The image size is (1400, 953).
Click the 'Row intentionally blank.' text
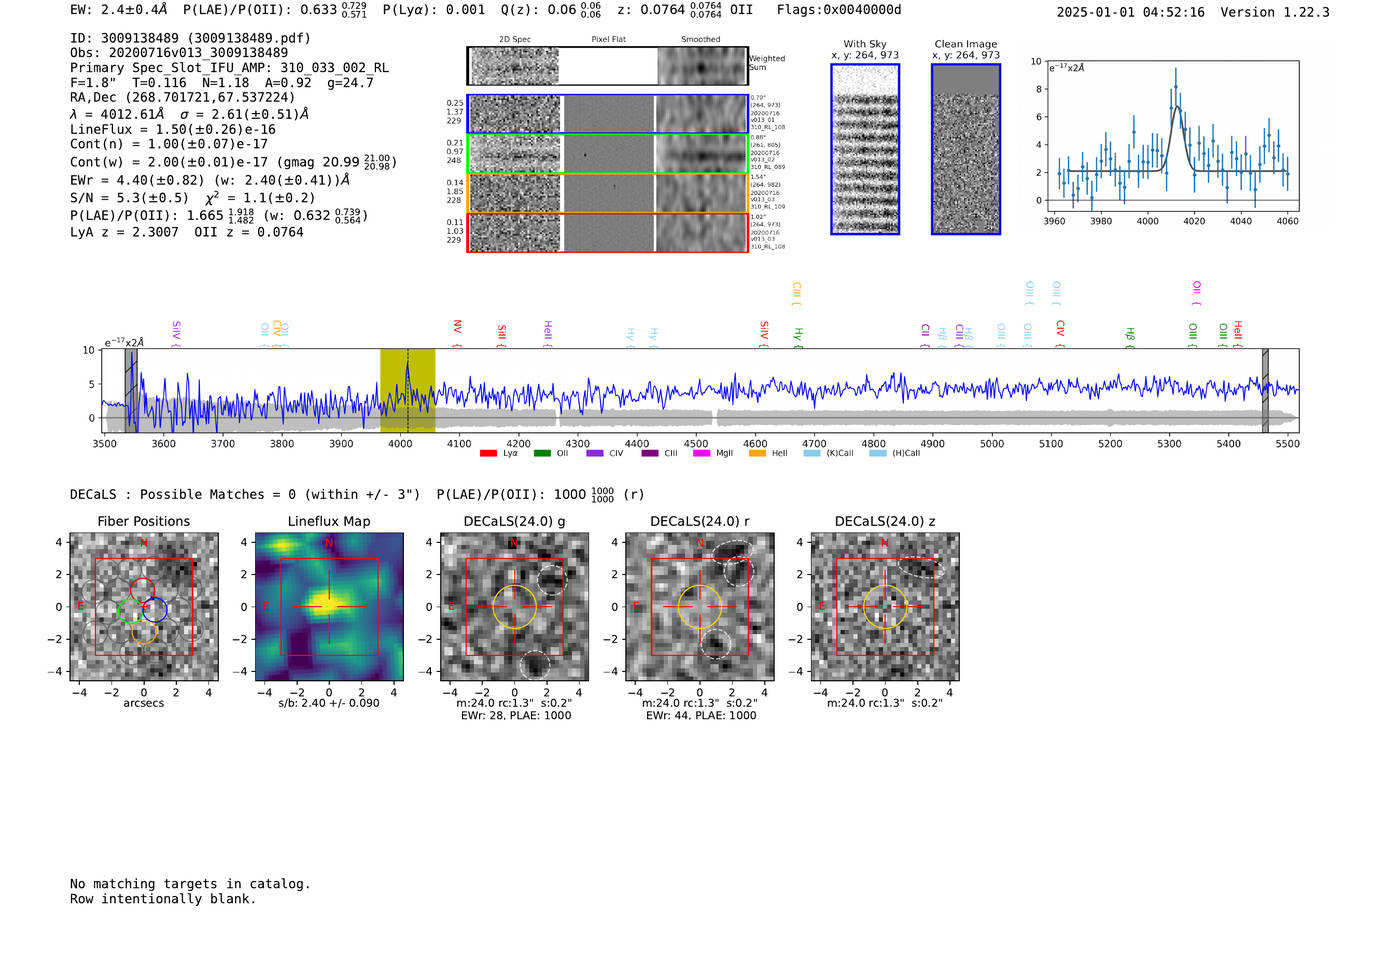(x=163, y=899)
